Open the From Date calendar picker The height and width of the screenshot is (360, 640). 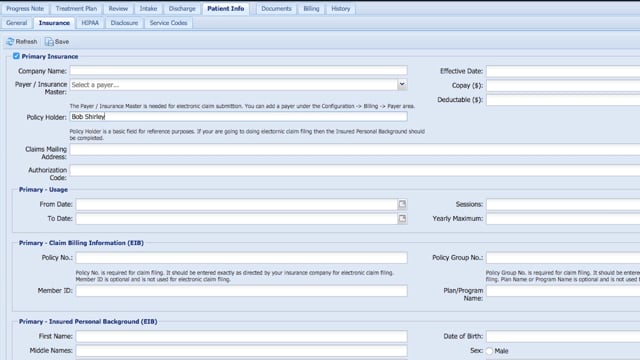pyautogui.click(x=402, y=204)
